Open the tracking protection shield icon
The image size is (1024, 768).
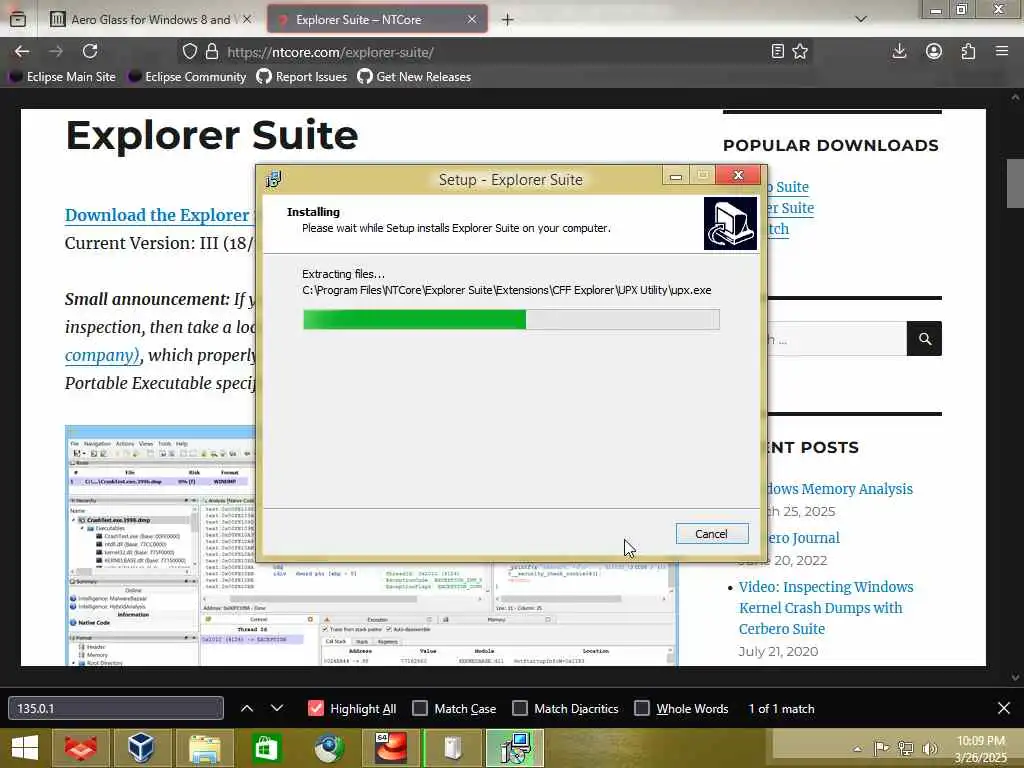189,52
